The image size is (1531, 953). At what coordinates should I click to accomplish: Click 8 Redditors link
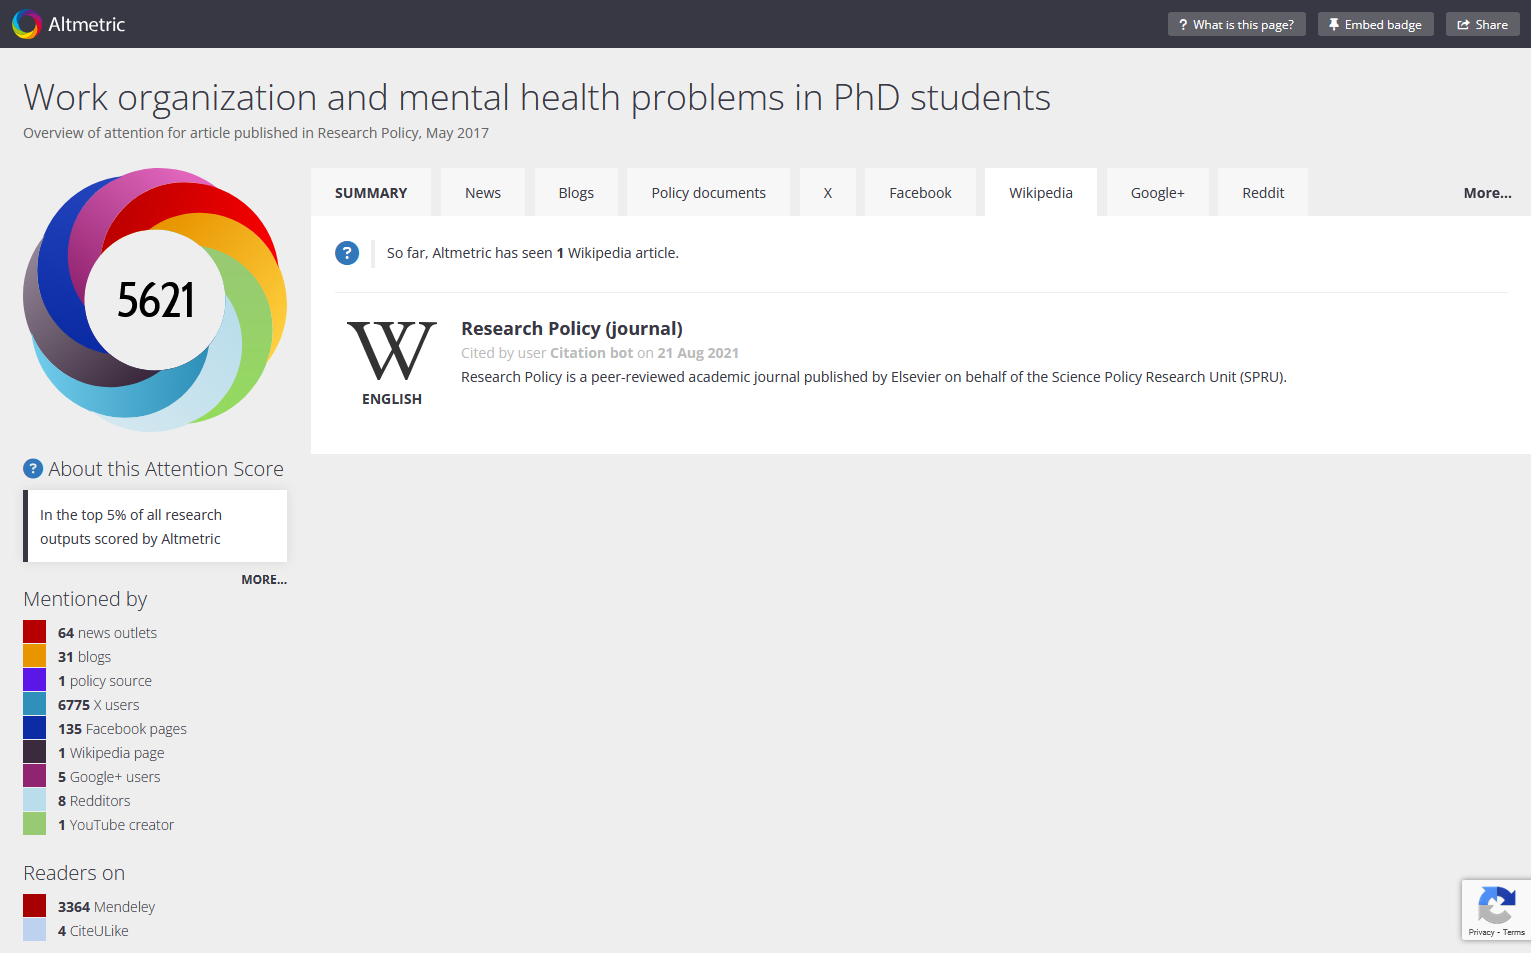pyautogui.click(x=94, y=801)
